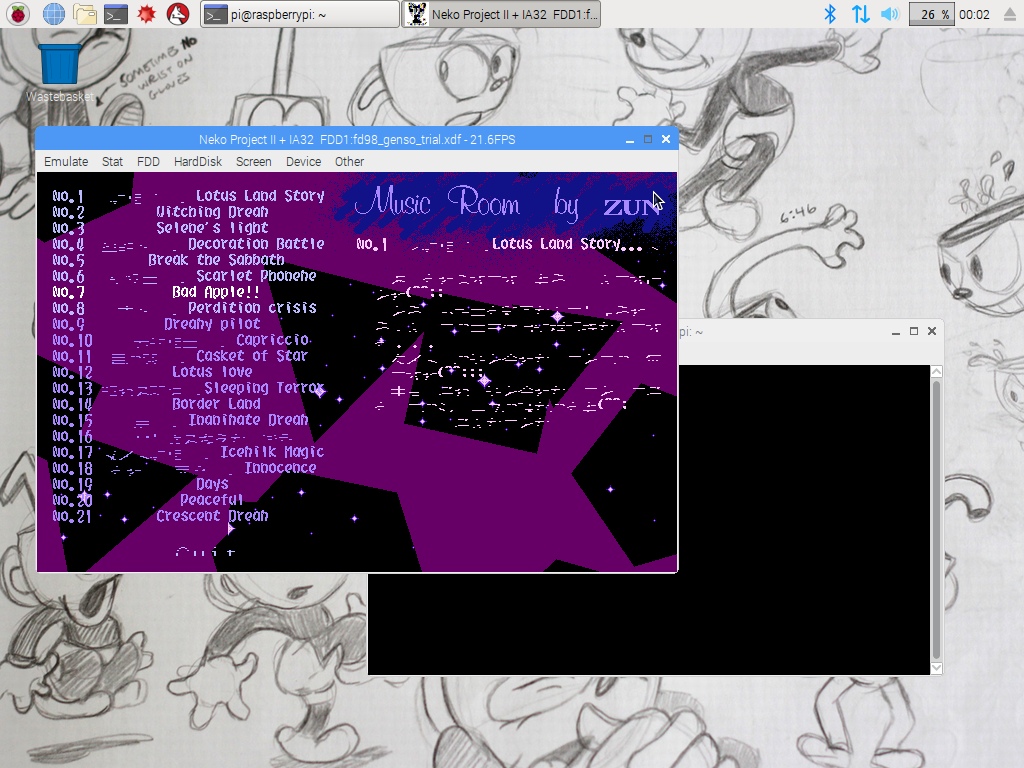Select track No.1 Lotus Land Story
Viewport: 1024px width, 768px height.
(189, 196)
